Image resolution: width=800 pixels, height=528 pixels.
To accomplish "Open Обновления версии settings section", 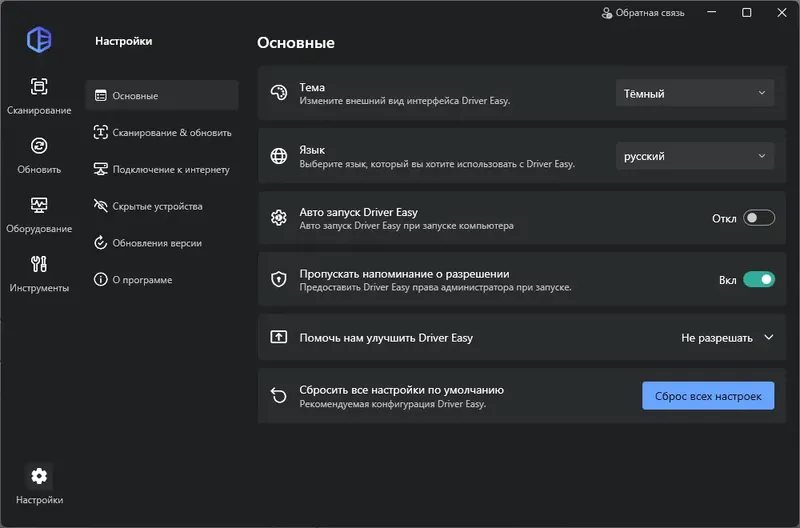I will click(157, 243).
